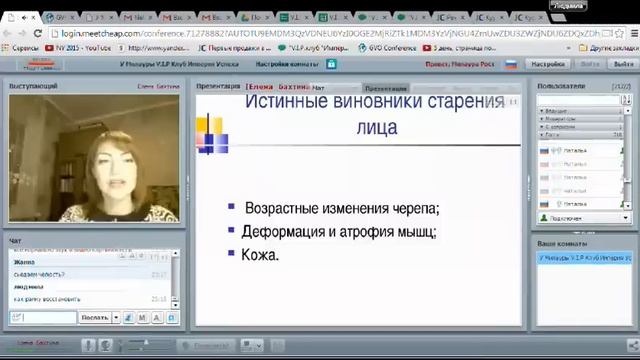
Task: Open the Send button dropdown arrow in chat
Action: (116, 317)
